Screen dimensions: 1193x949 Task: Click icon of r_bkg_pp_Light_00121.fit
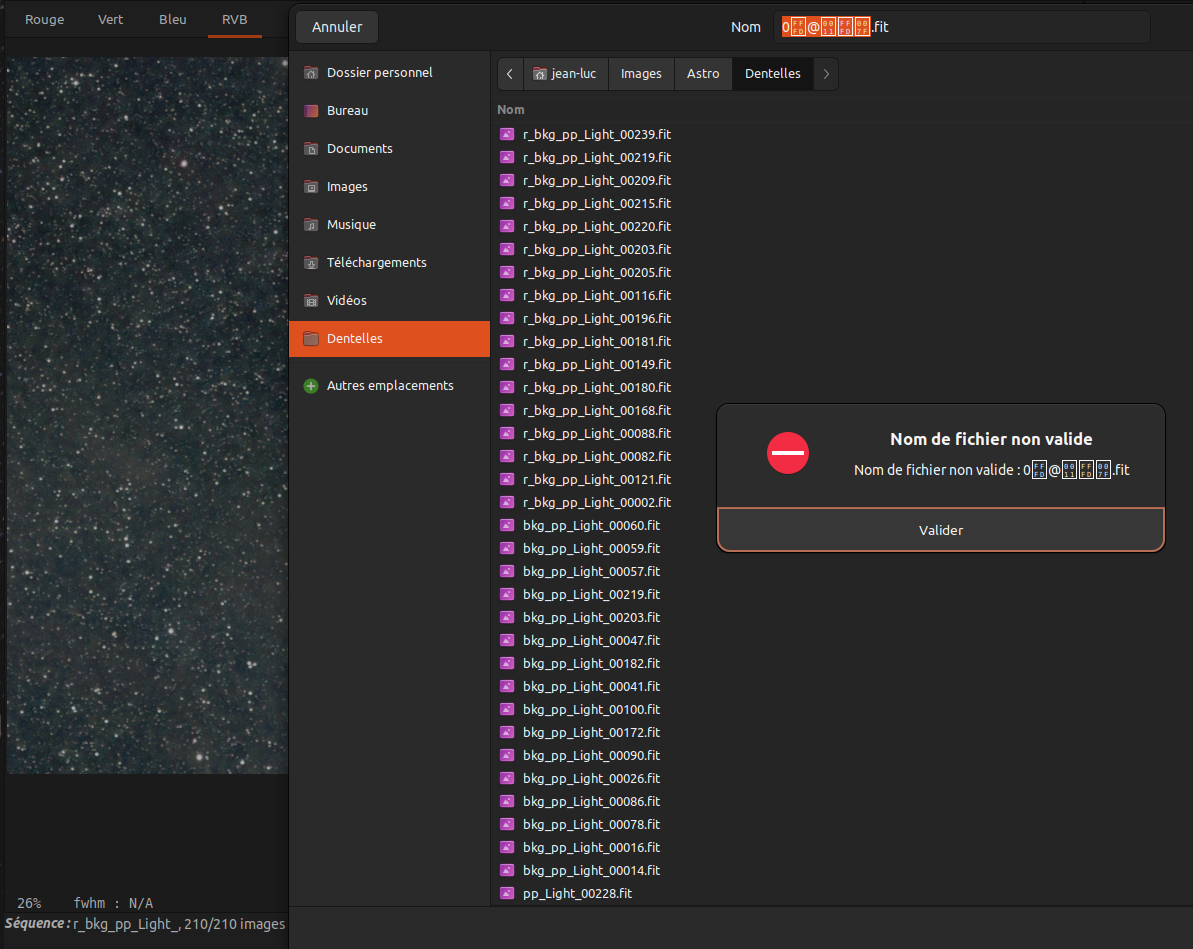click(507, 479)
